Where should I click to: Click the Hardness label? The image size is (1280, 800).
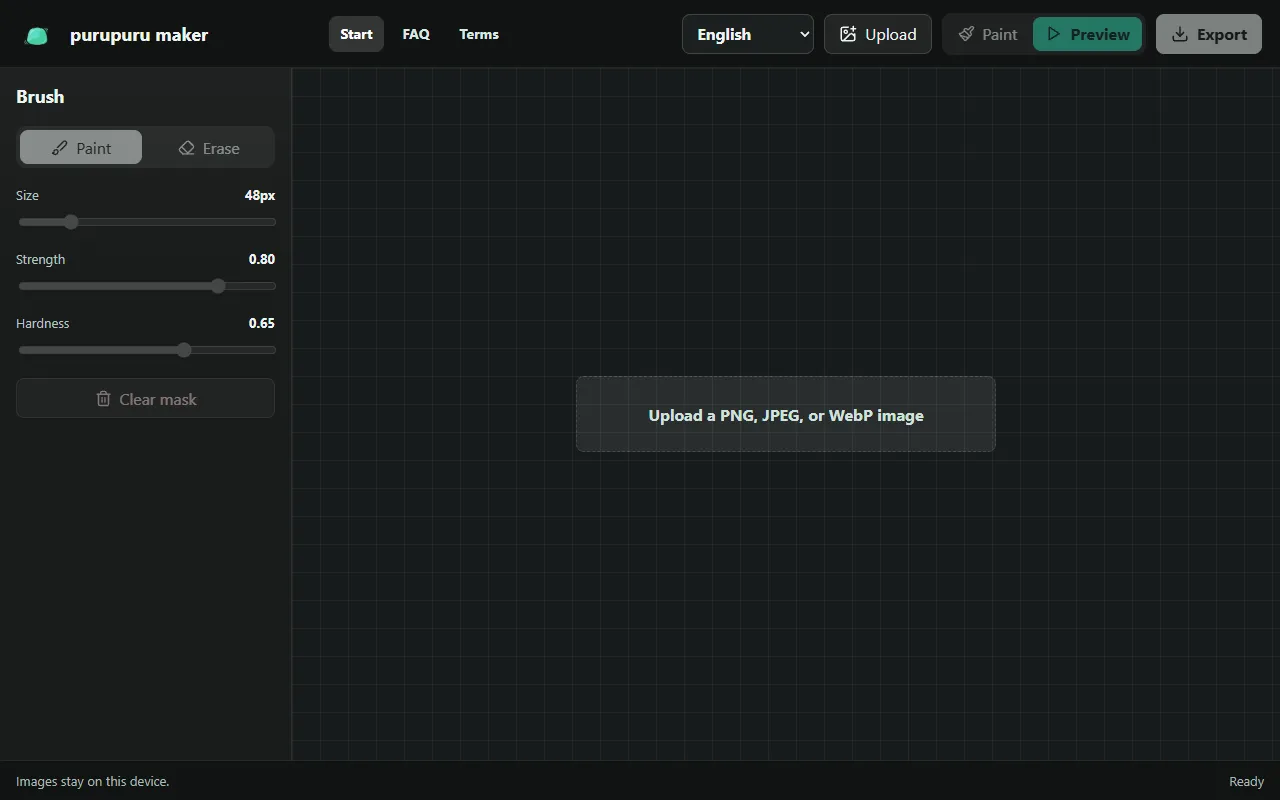pyautogui.click(x=43, y=323)
